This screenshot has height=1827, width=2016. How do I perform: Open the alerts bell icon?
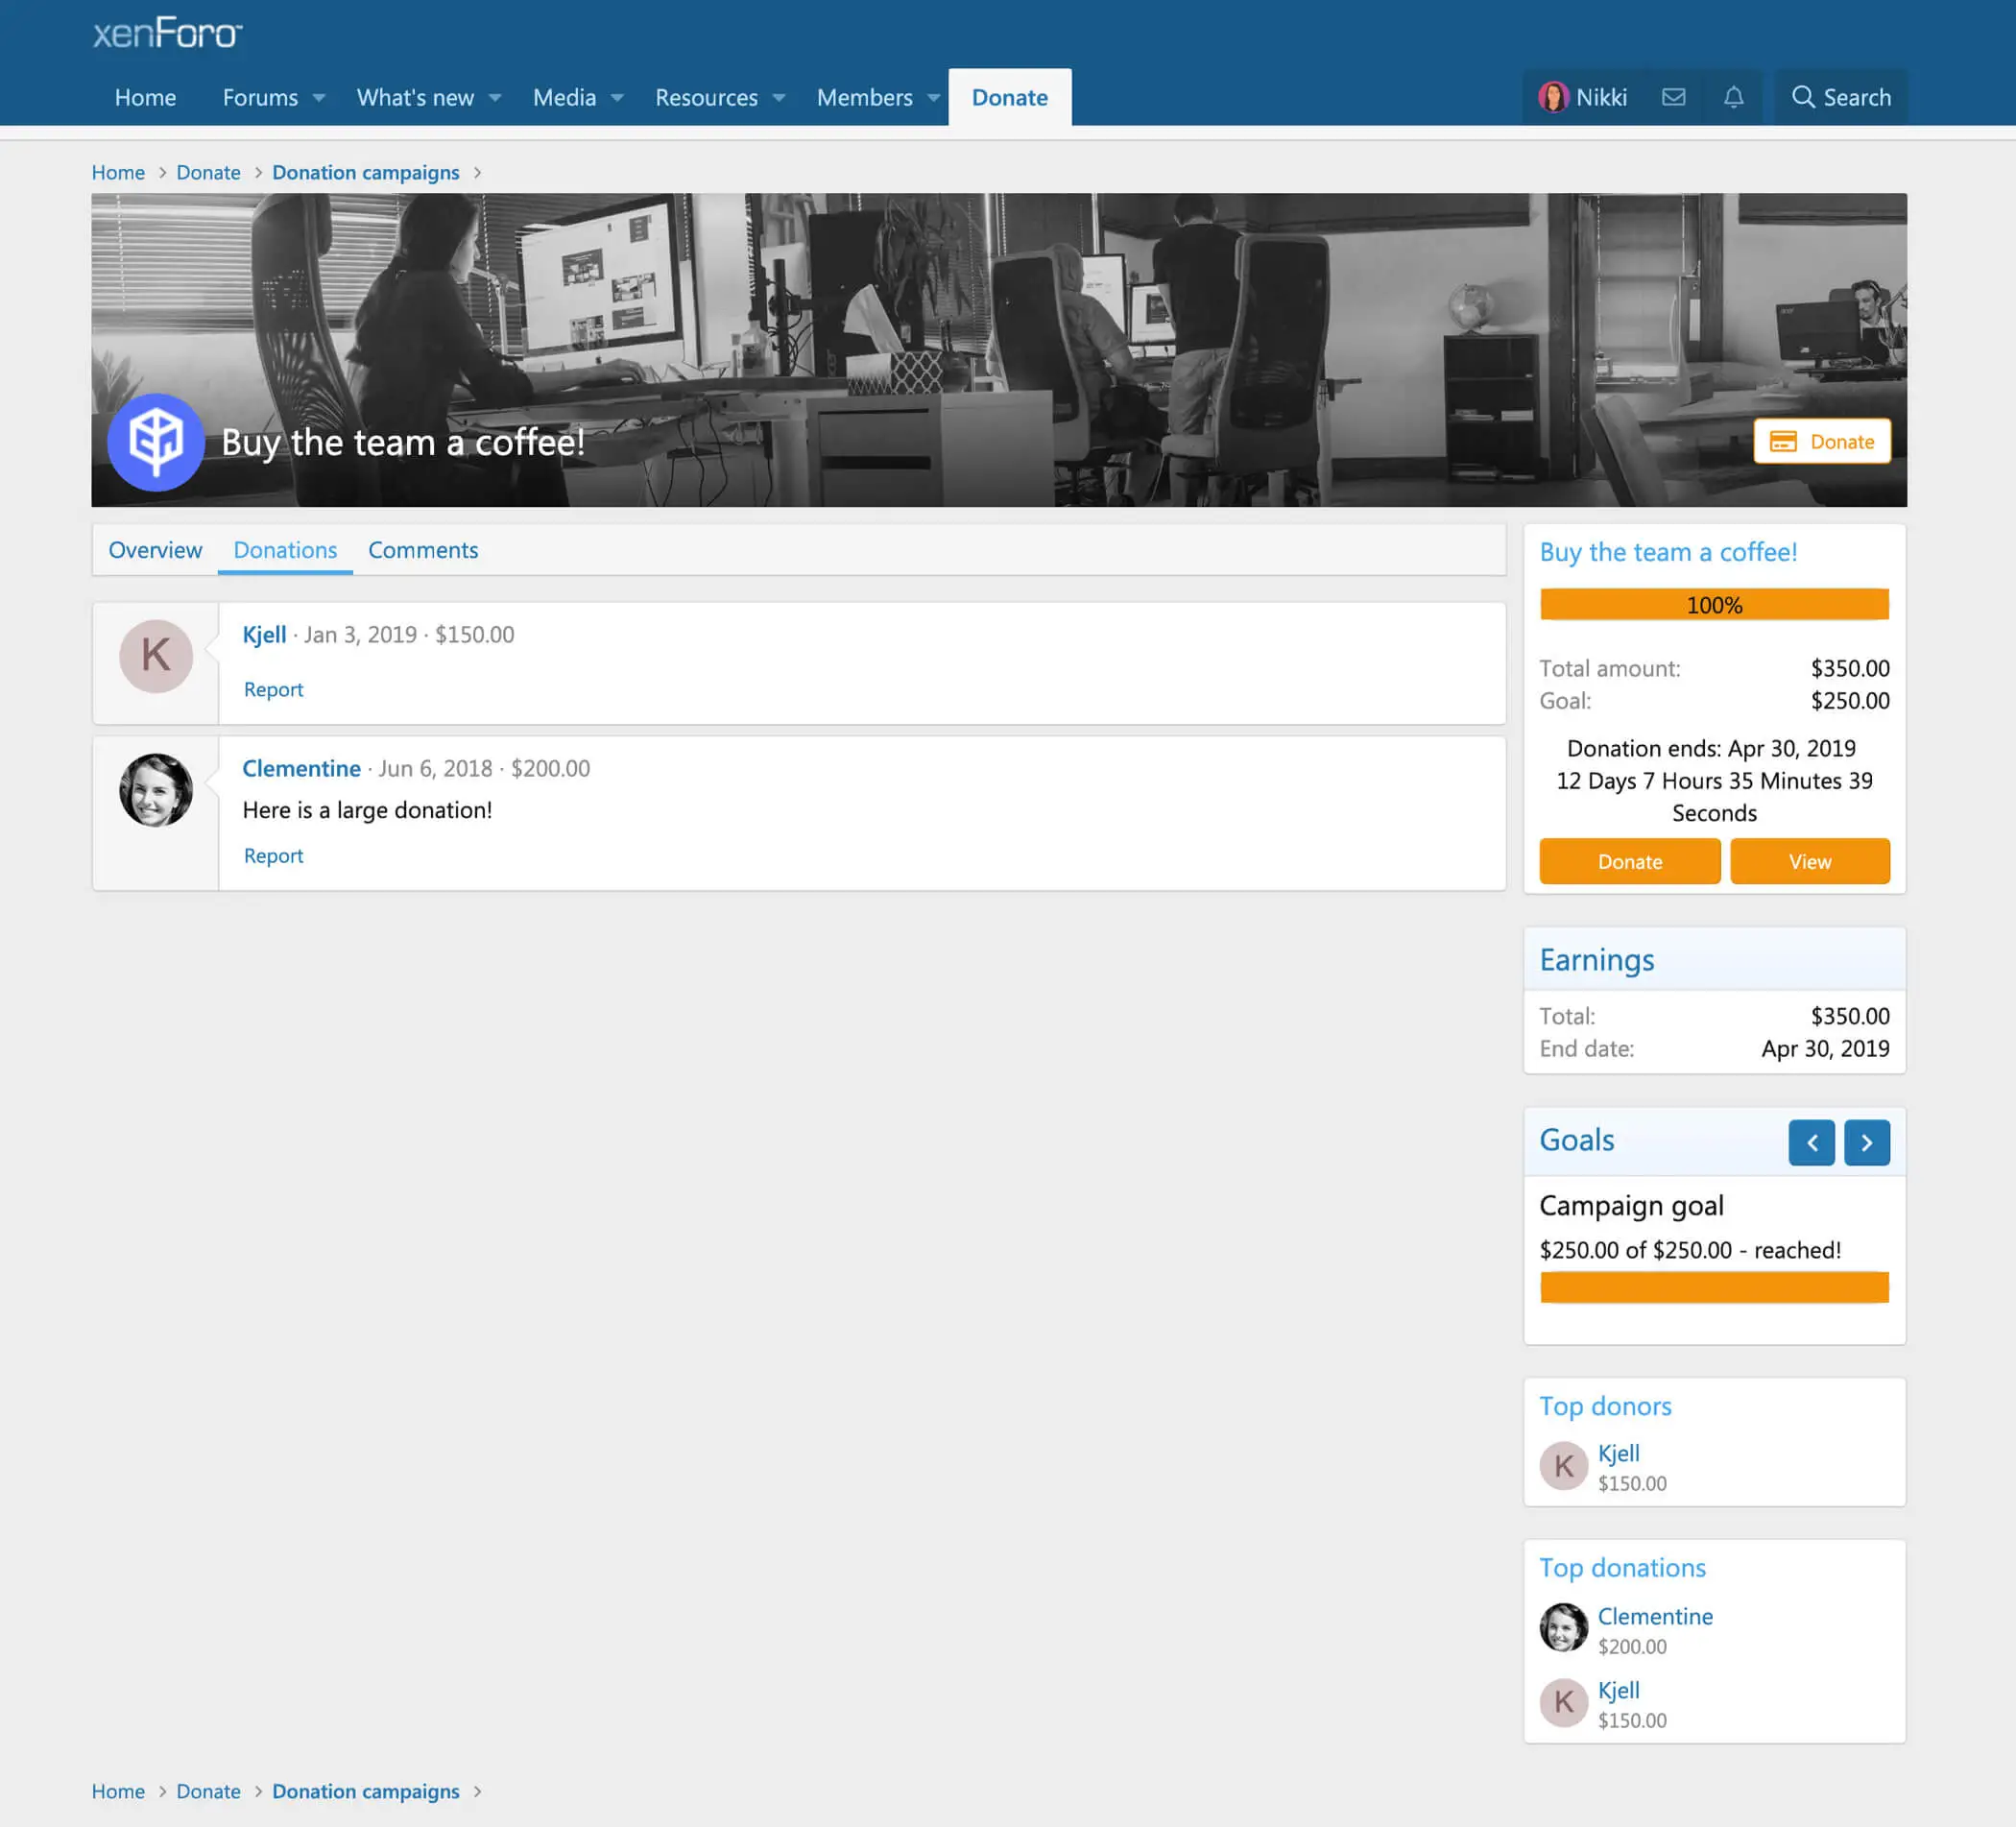click(x=1733, y=97)
